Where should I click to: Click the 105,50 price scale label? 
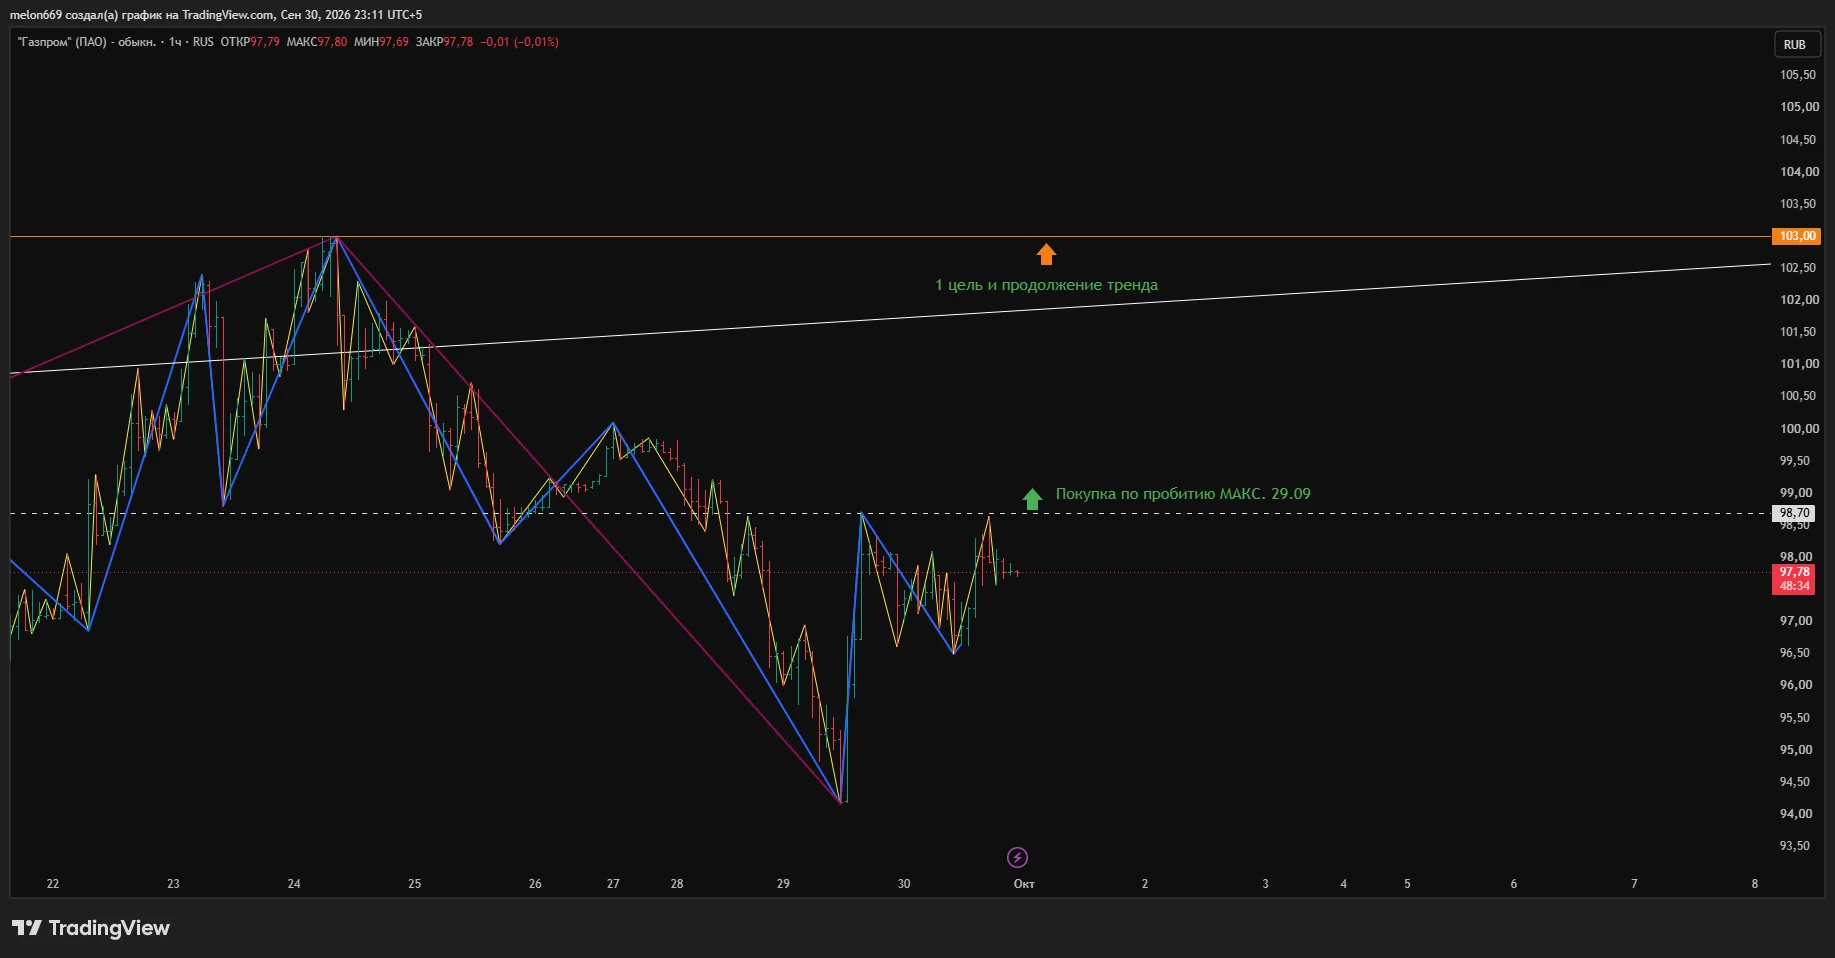pos(1797,75)
